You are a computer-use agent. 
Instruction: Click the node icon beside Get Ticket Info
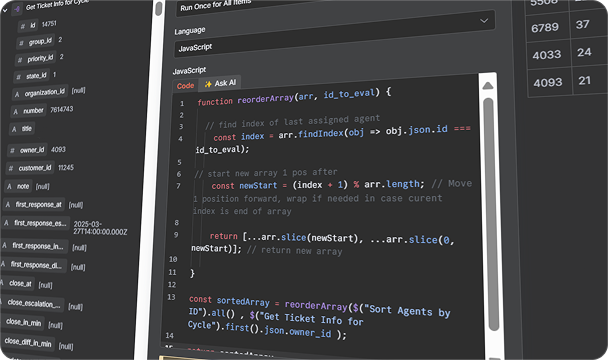[x=17, y=9]
